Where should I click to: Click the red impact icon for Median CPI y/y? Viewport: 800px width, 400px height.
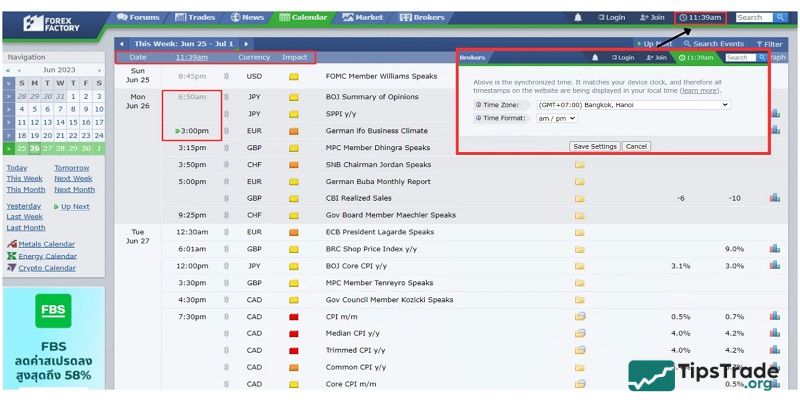point(293,334)
